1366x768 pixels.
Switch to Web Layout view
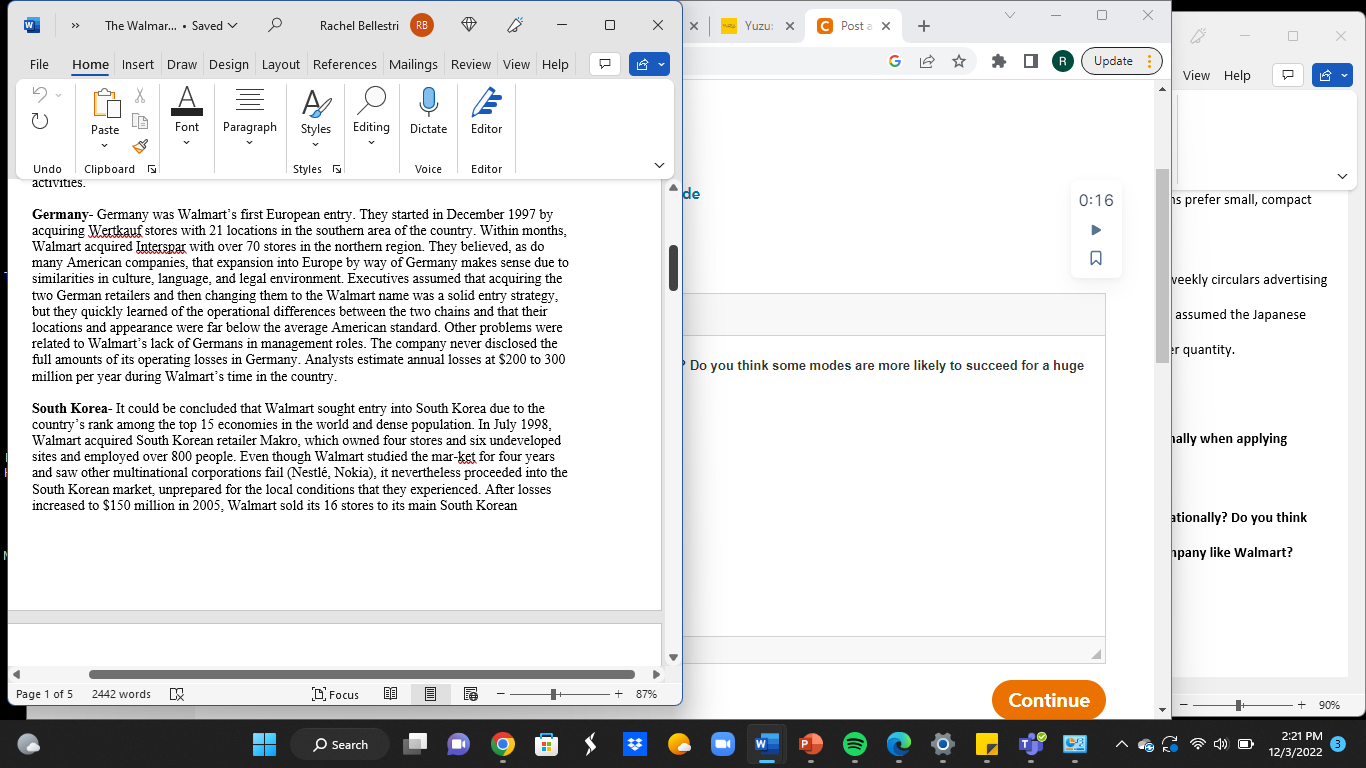click(x=471, y=694)
